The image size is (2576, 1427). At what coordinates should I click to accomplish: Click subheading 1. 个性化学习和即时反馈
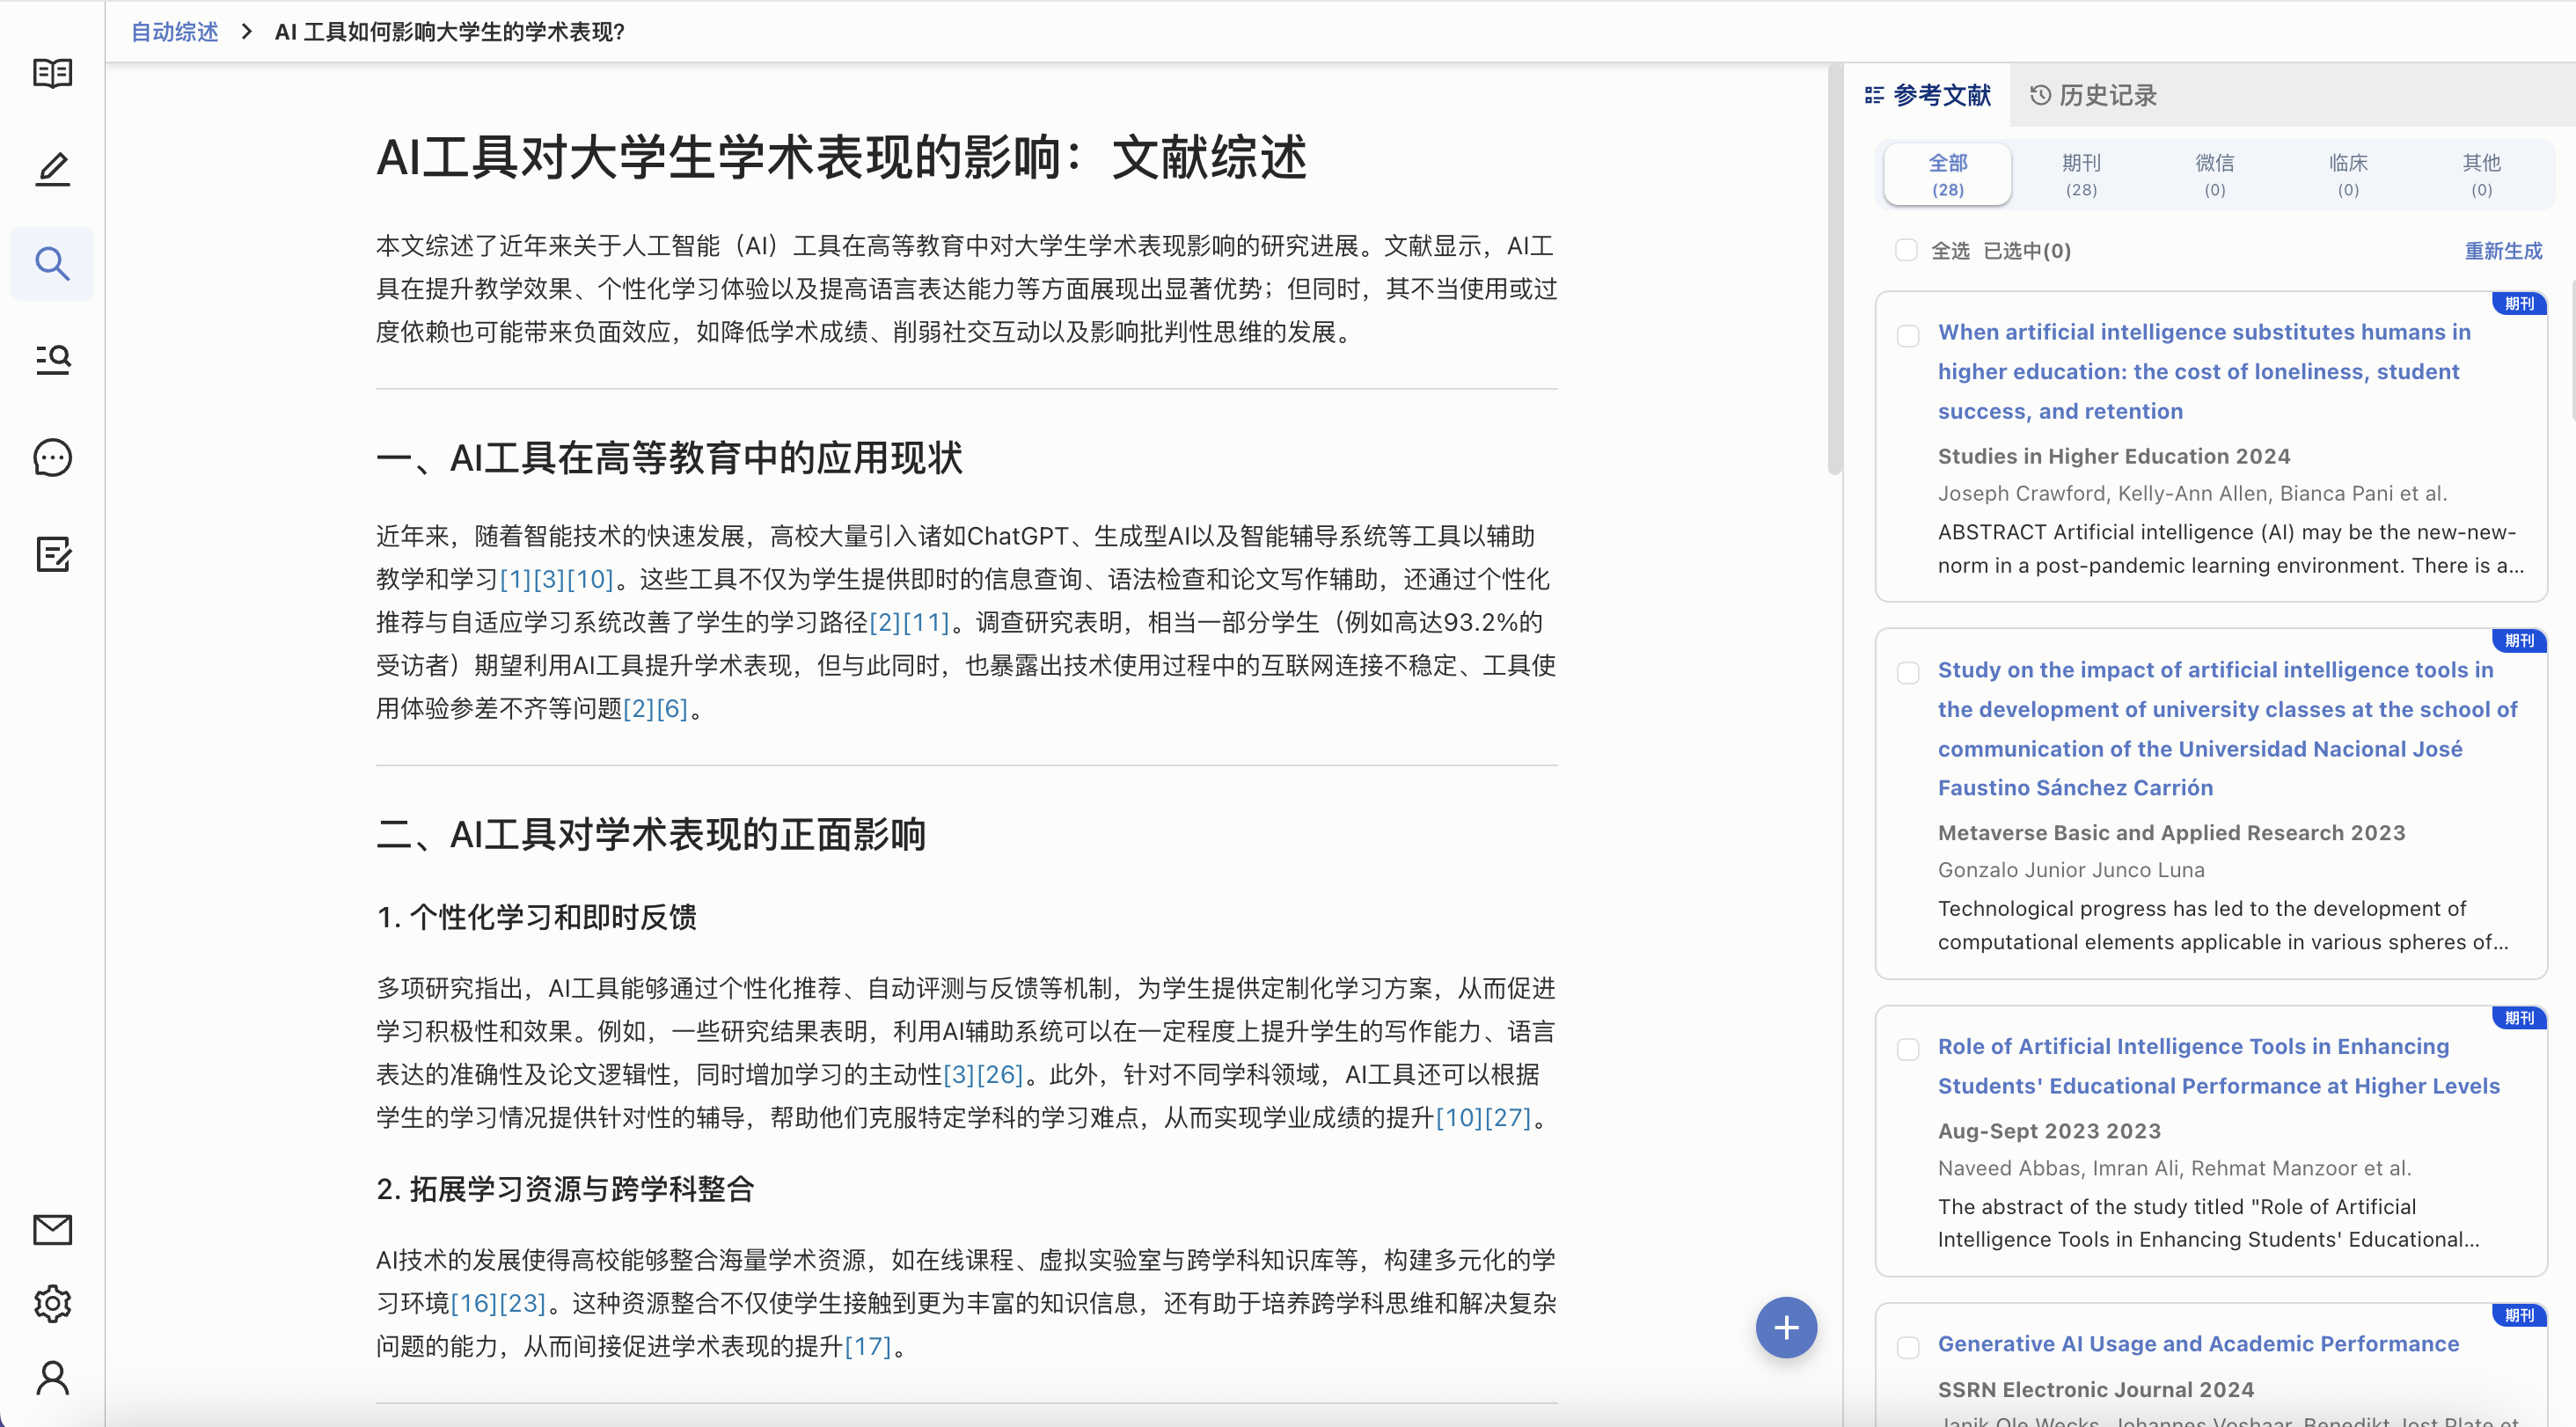click(x=537, y=917)
